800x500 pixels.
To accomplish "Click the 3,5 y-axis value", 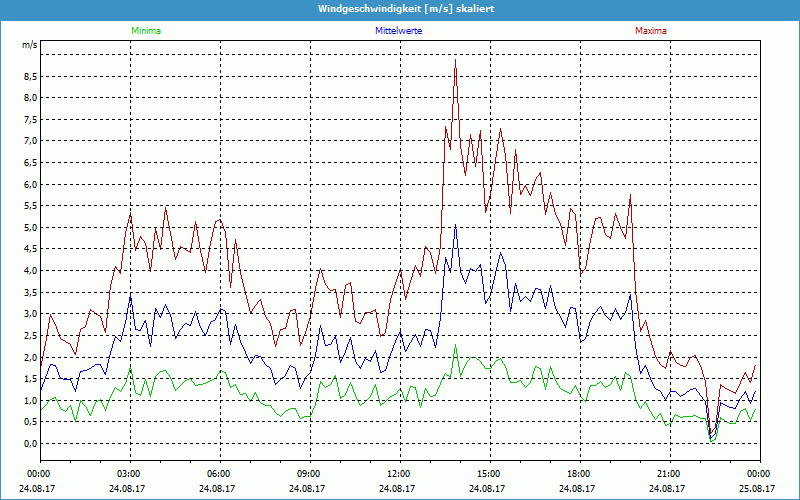I will [x=31, y=292].
